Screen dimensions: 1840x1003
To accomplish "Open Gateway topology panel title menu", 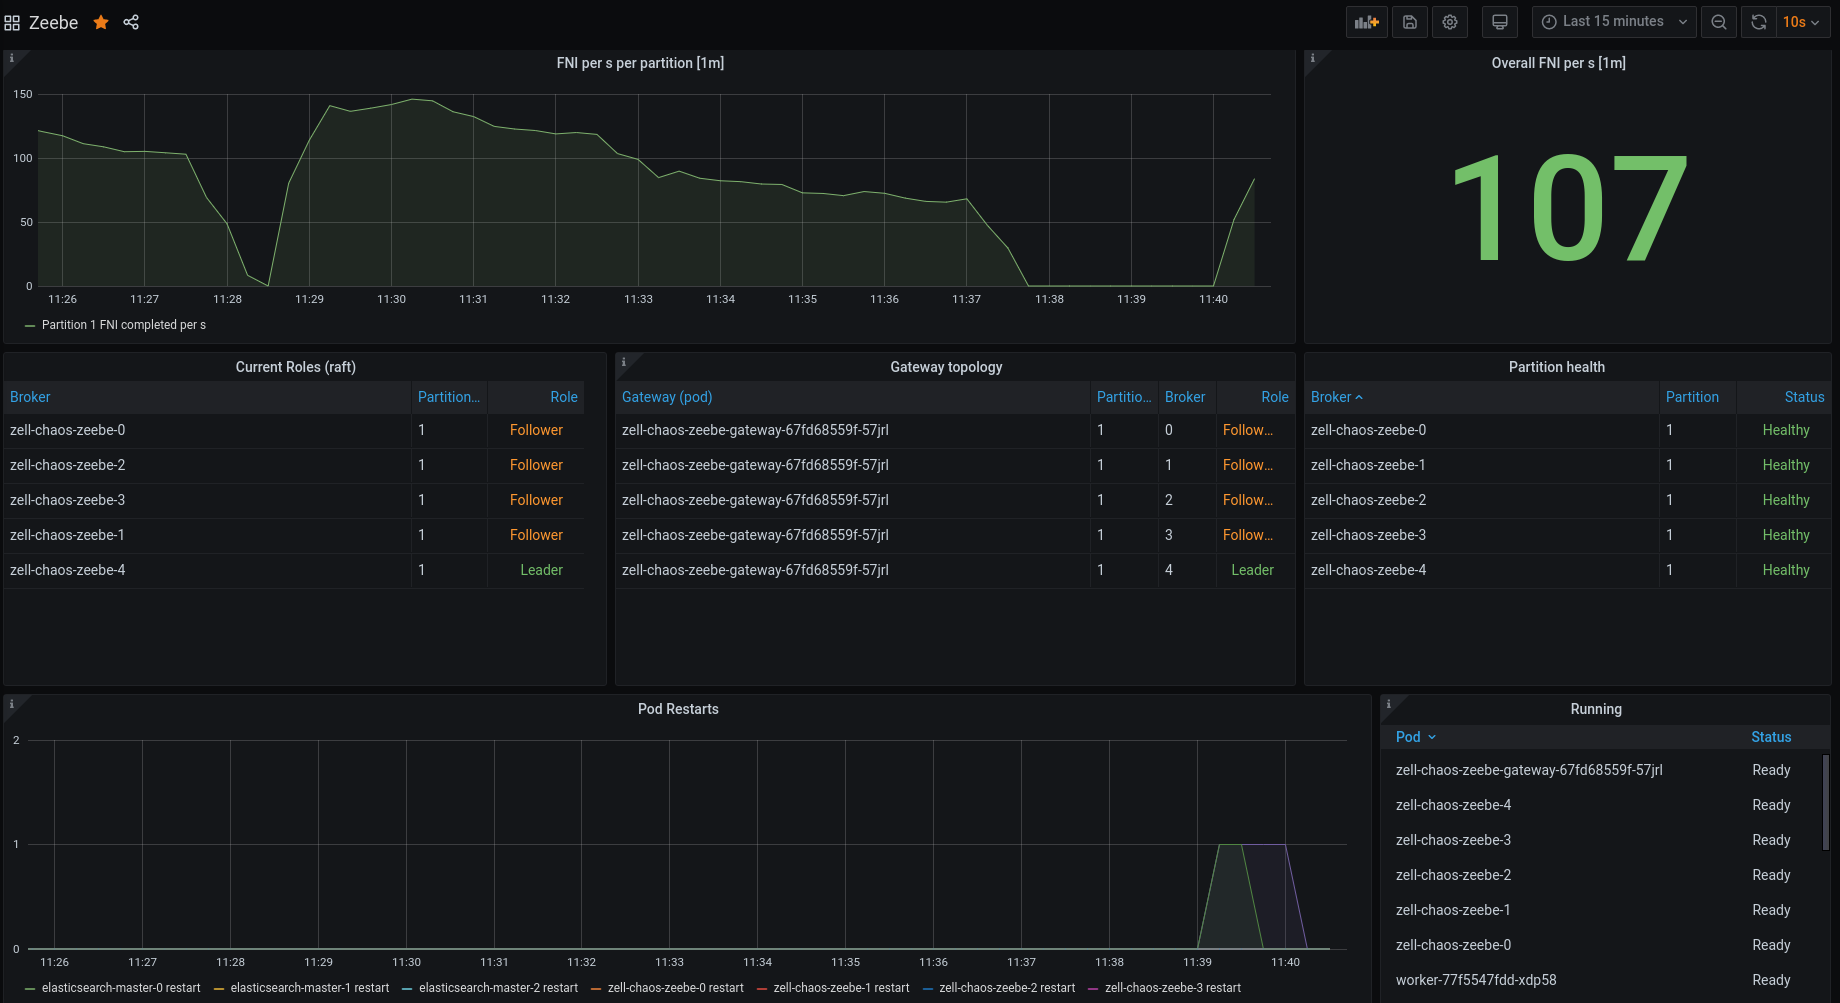I will (946, 367).
